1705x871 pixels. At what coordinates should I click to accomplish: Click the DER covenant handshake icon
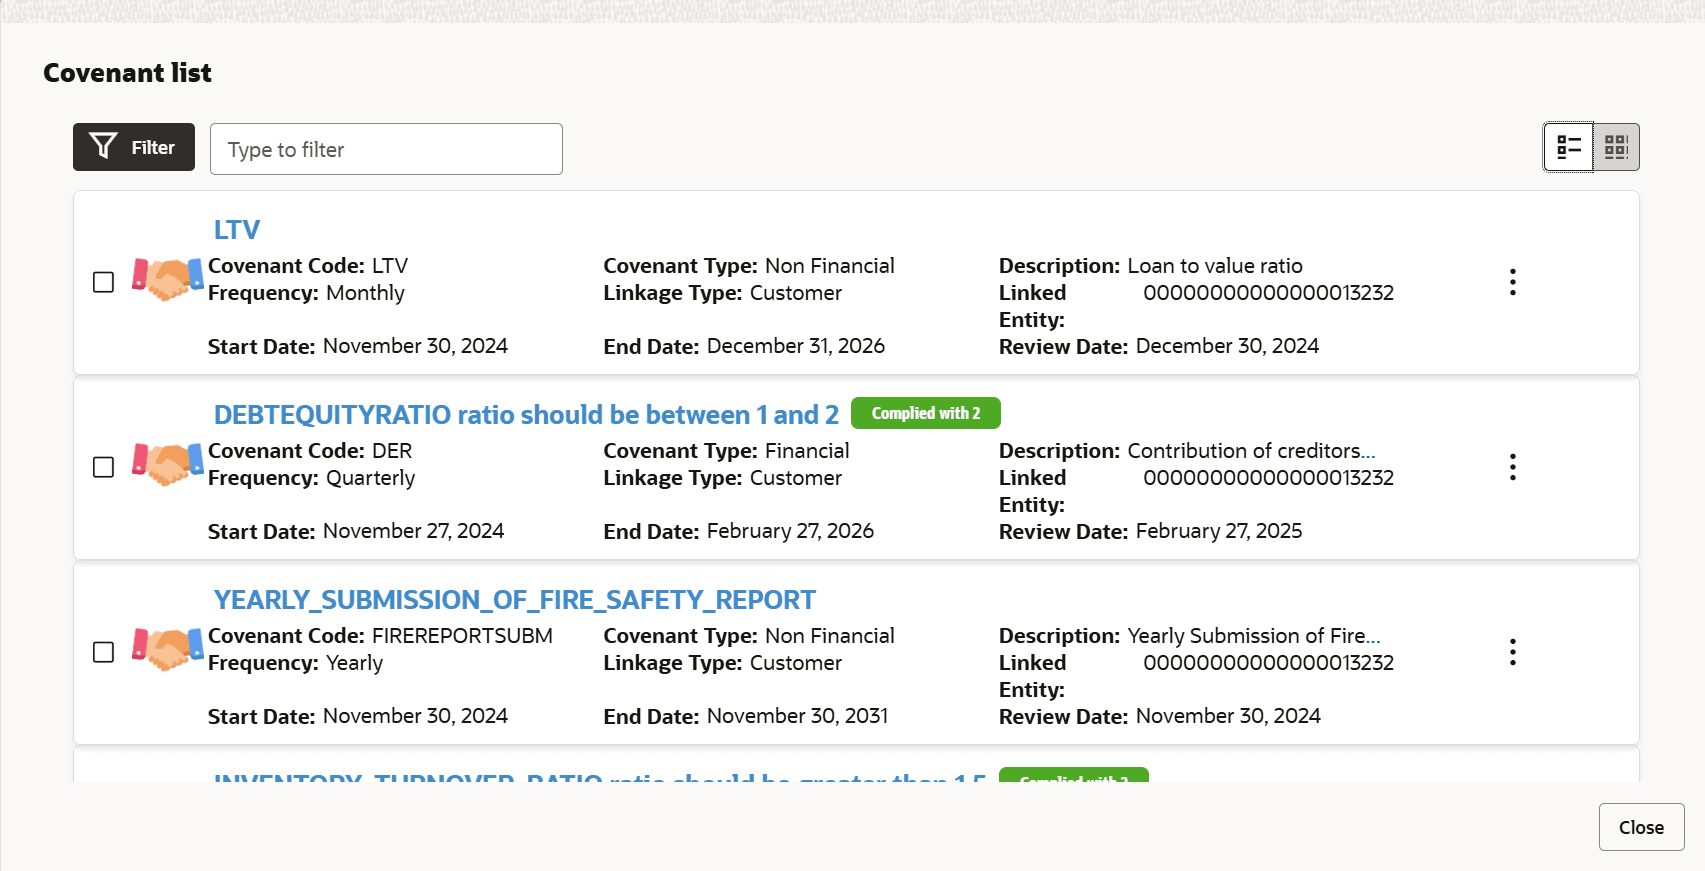pos(168,464)
